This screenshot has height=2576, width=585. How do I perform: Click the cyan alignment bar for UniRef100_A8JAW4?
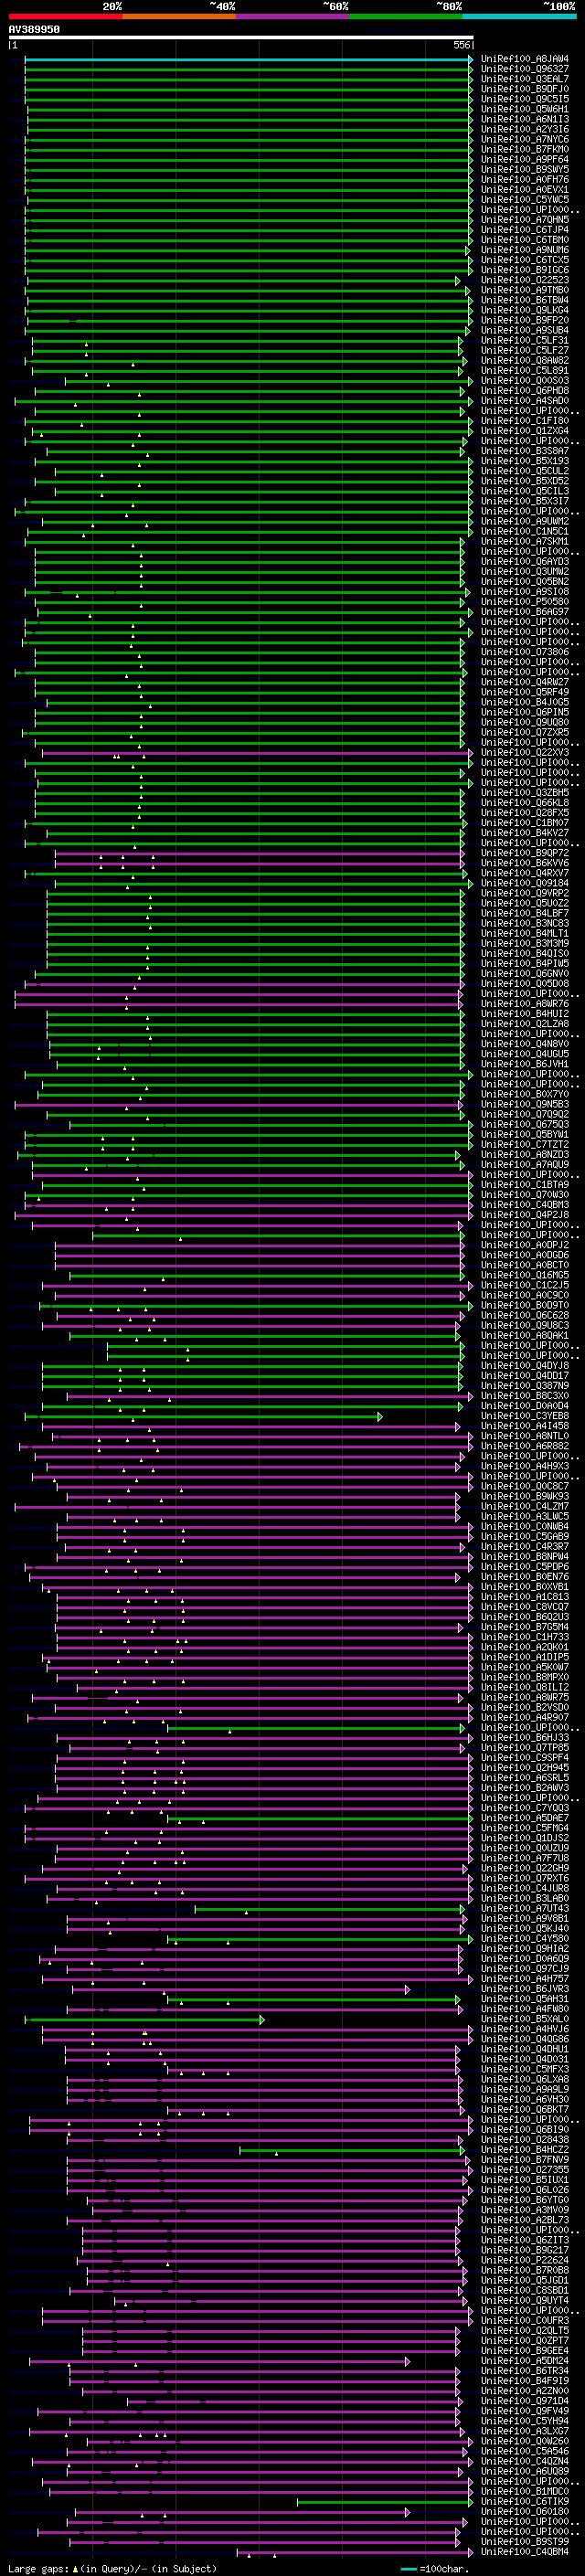pos(248,59)
